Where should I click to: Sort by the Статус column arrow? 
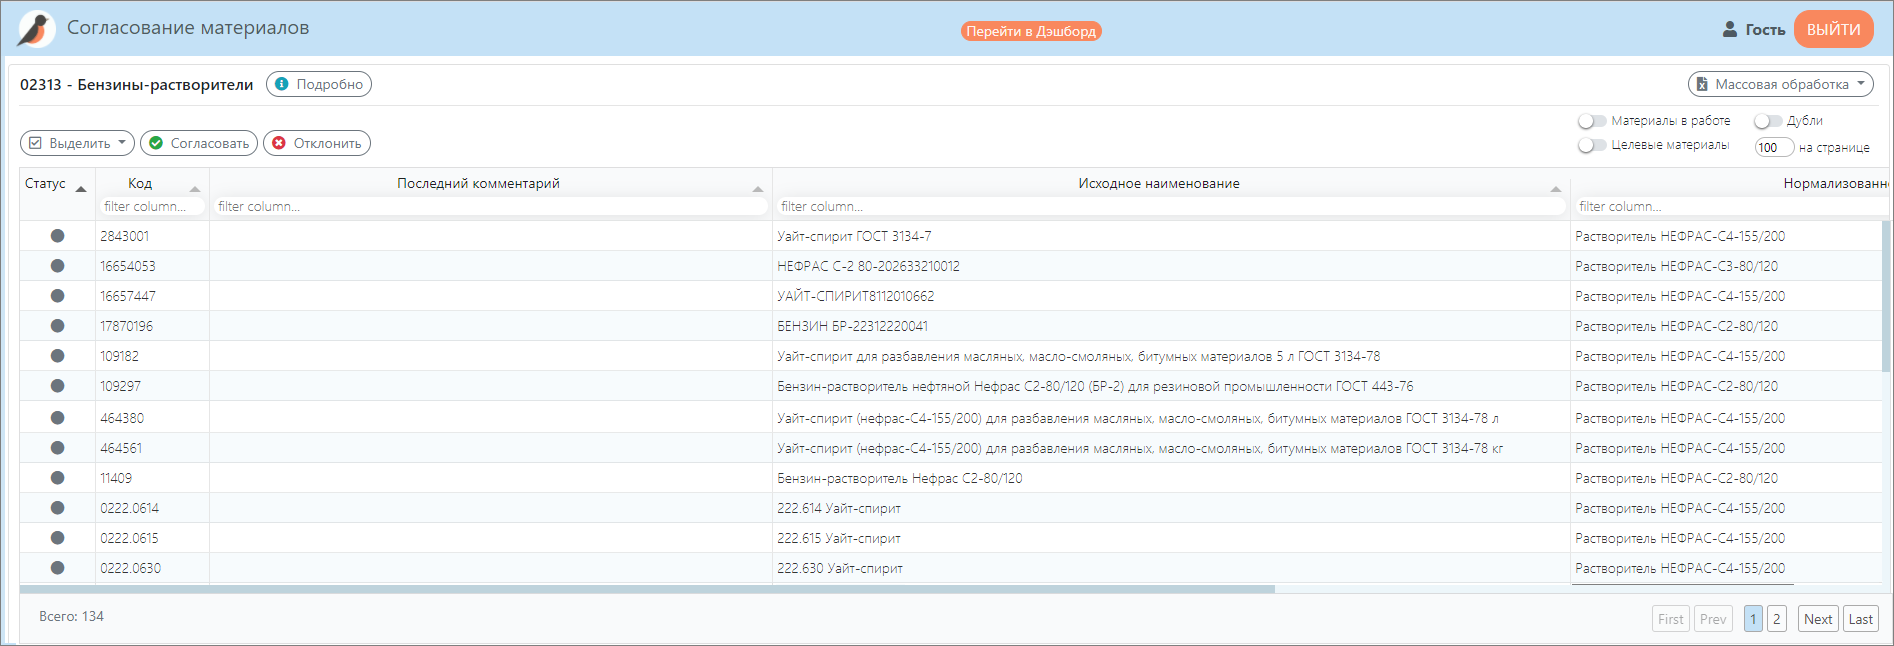click(81, 188)
